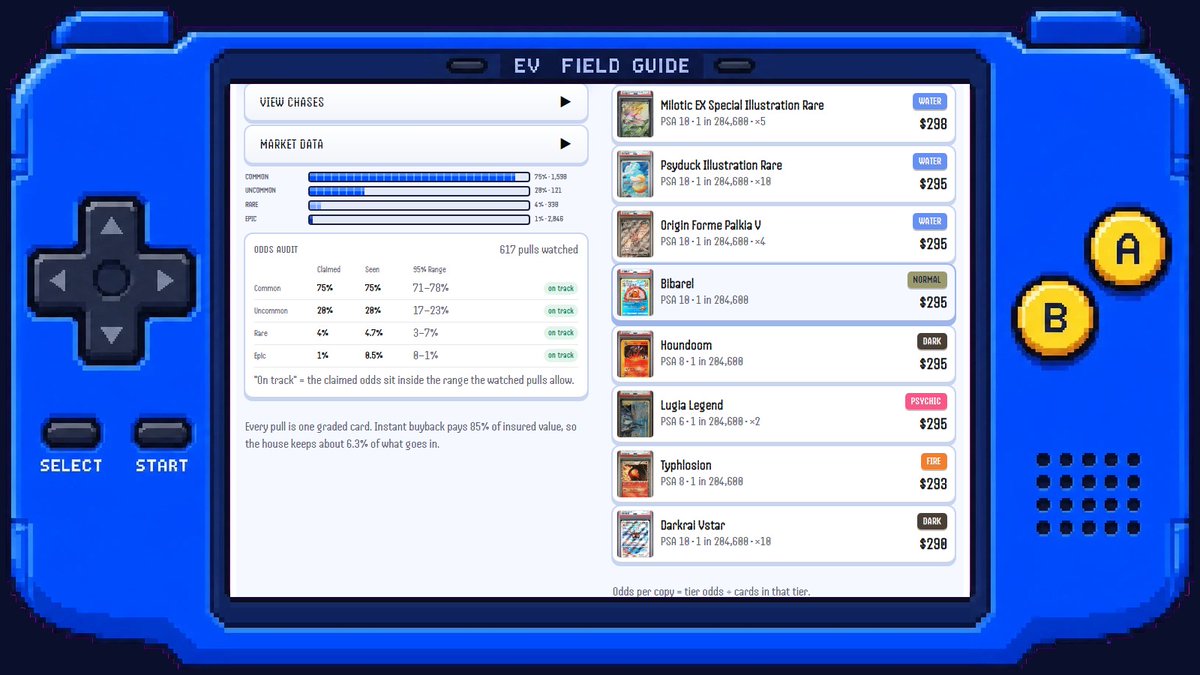Screen dimensions: 1200x675
Task: Tap the D-pad down arrow
Action: pyautogui.click(x=112, y=334)
